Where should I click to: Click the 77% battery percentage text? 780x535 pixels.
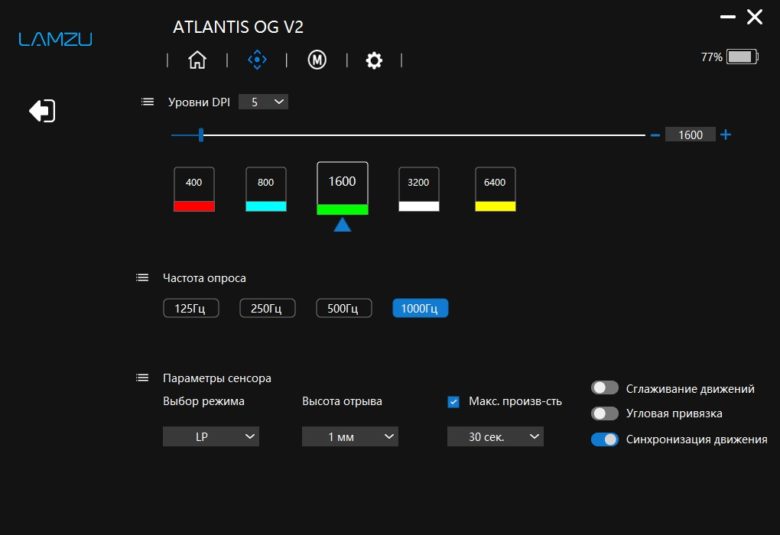click(711, 57)
